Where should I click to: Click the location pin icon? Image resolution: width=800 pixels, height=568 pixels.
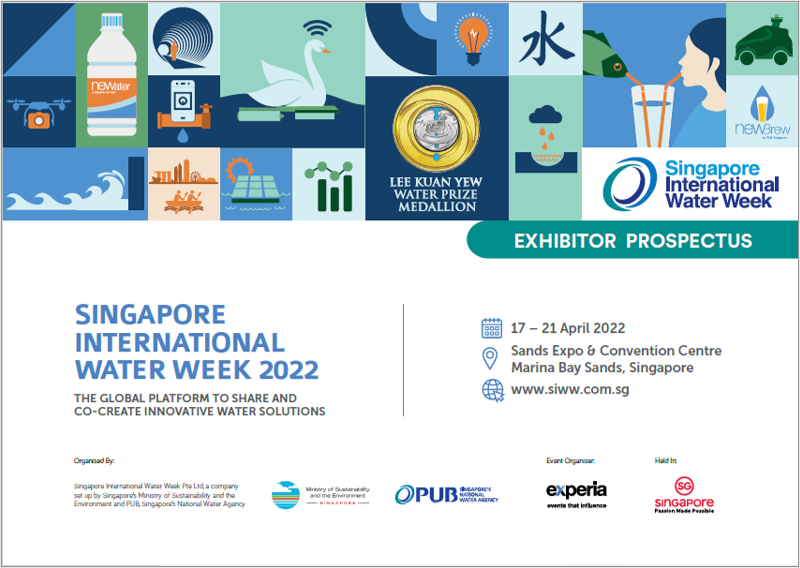[x=490, y=359]
